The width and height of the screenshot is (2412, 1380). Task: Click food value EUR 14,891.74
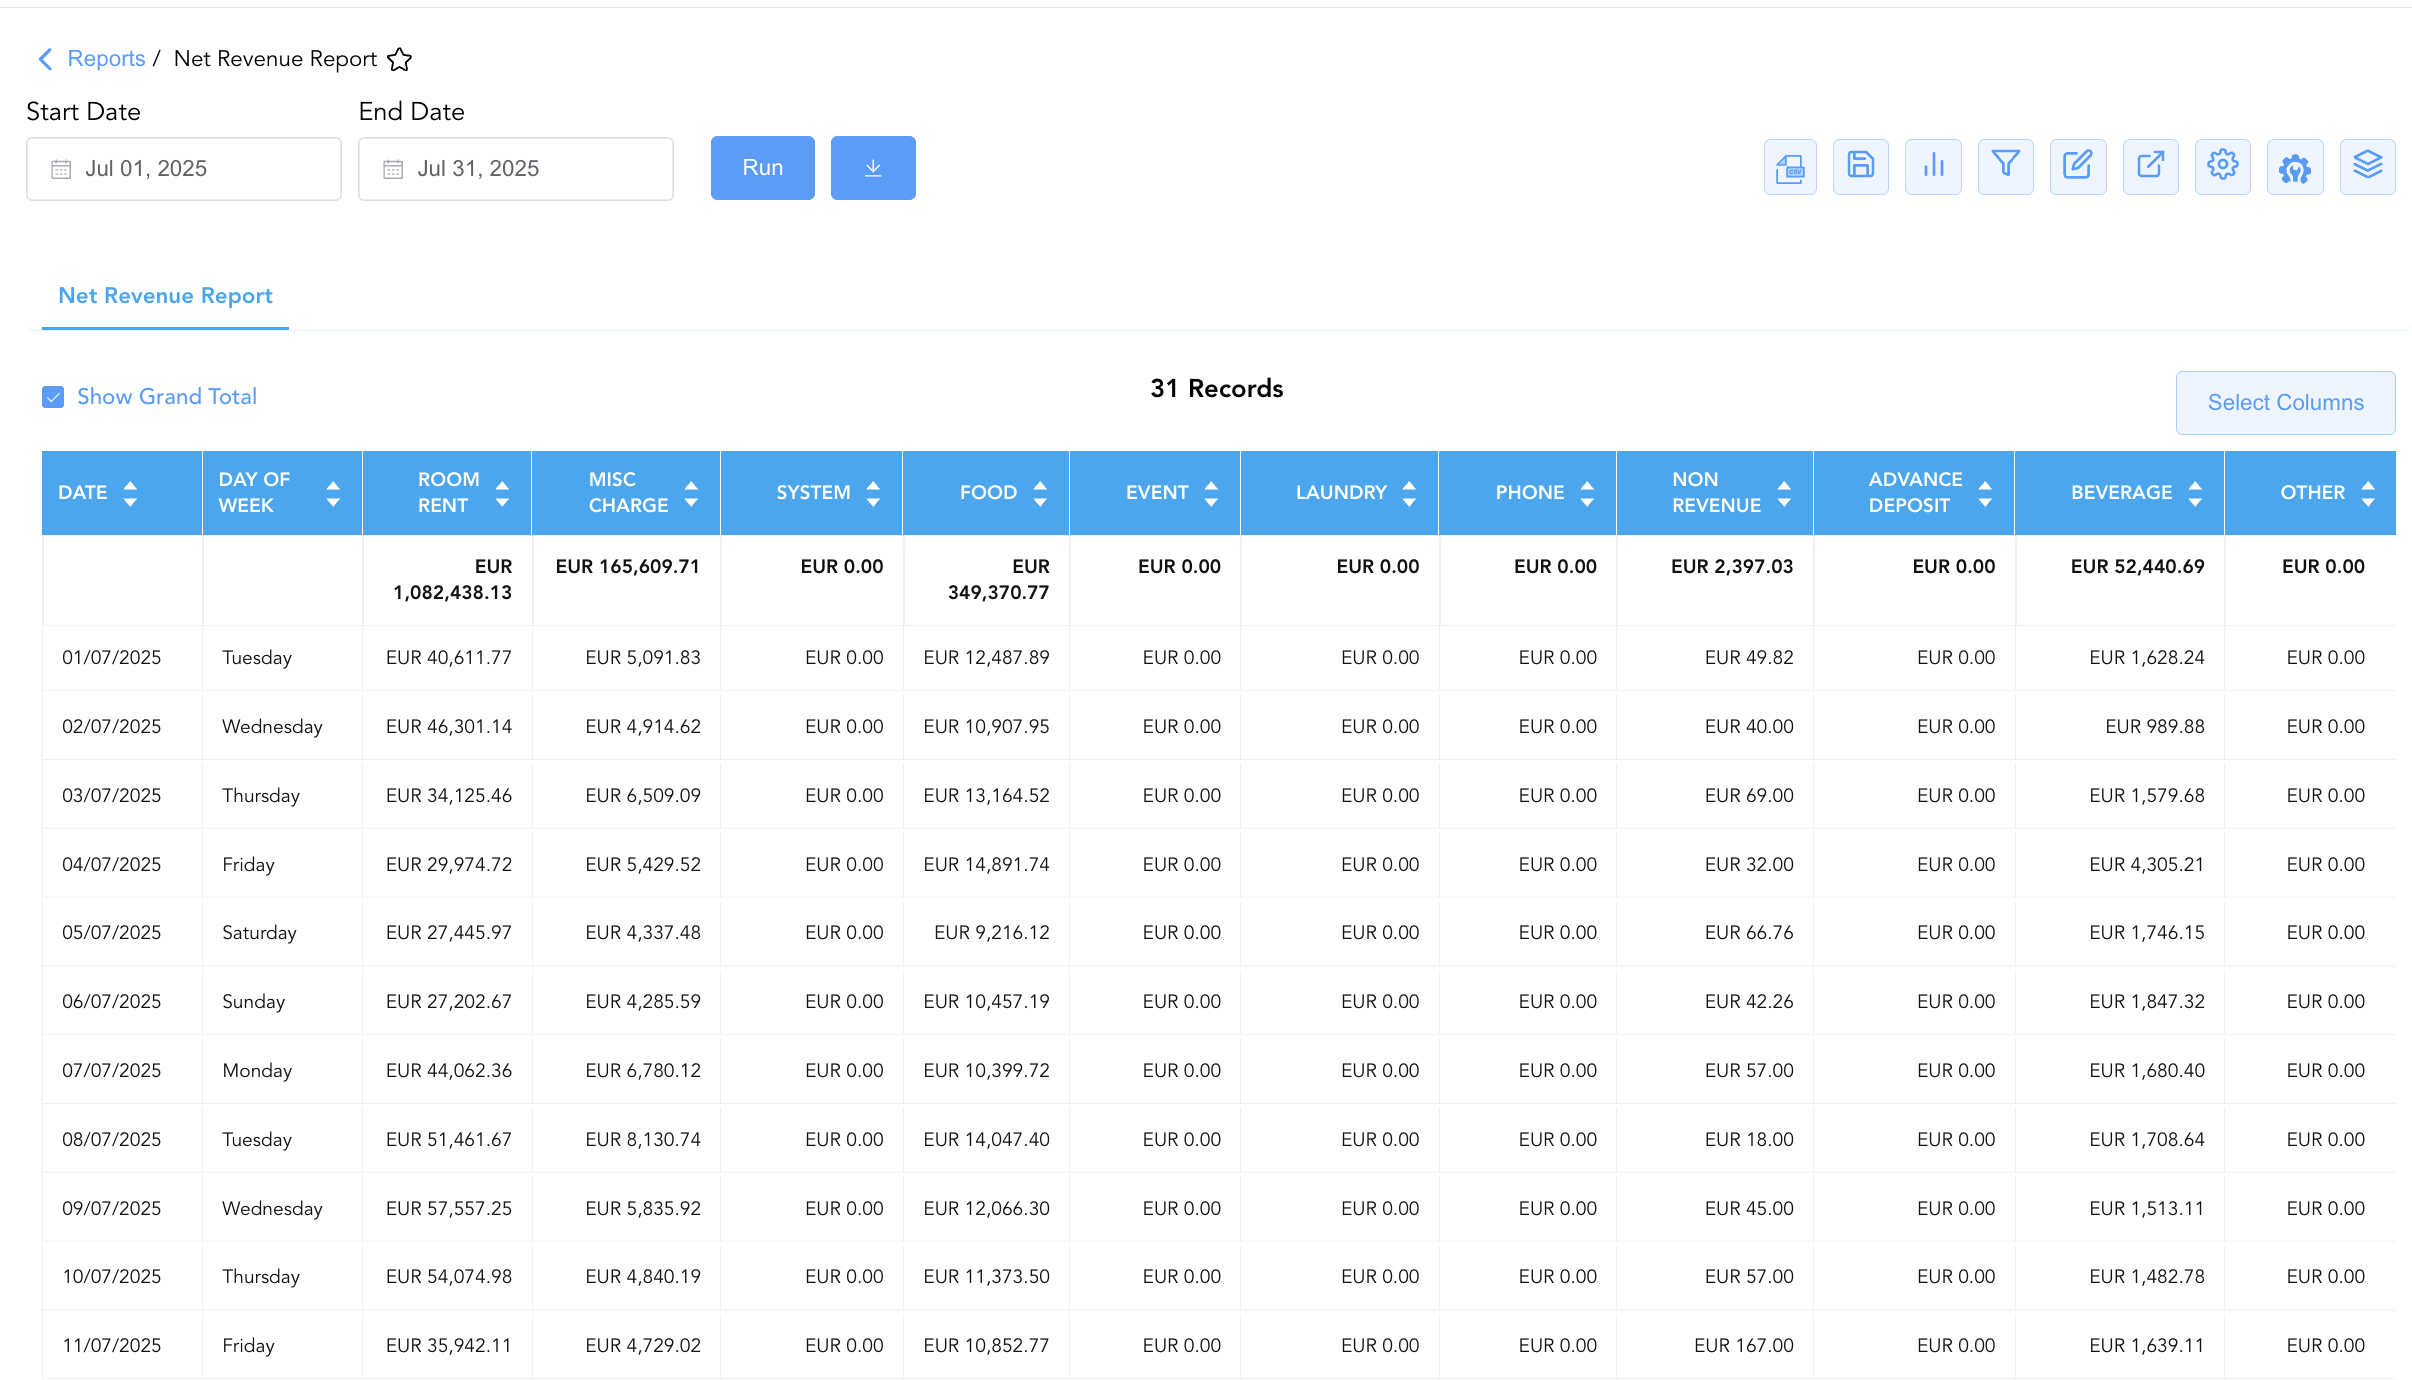tap(987, 865)
